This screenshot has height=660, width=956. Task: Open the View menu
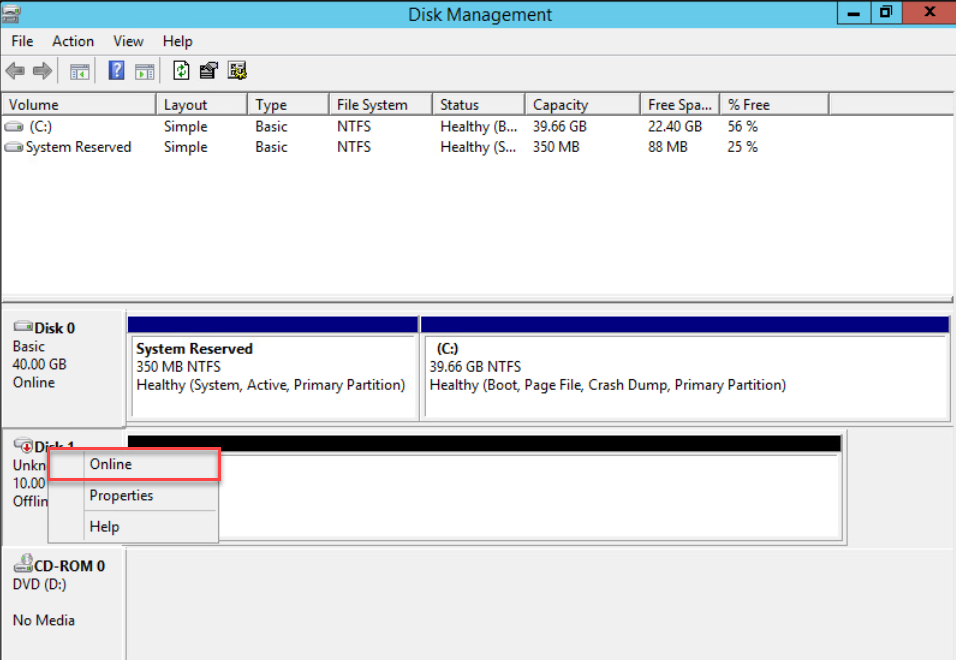127,41
